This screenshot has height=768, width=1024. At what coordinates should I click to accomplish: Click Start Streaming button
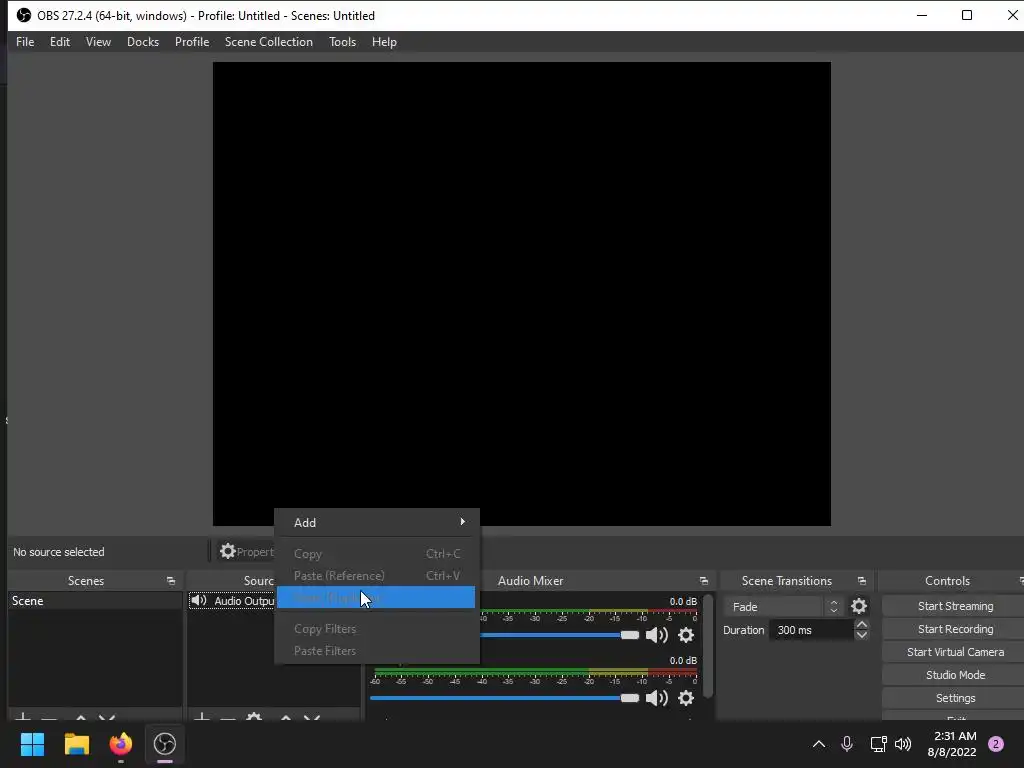tap(955, 606)
